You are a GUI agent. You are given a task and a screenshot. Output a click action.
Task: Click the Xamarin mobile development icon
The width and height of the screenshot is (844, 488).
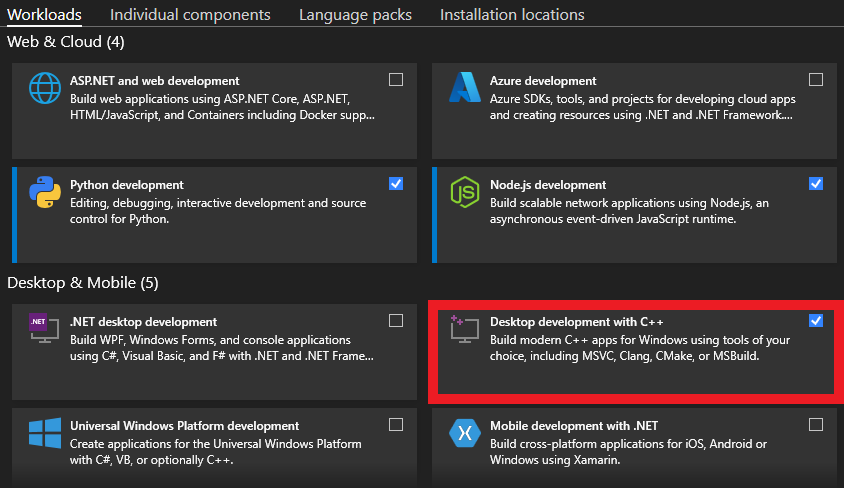(x=465, y=433)
